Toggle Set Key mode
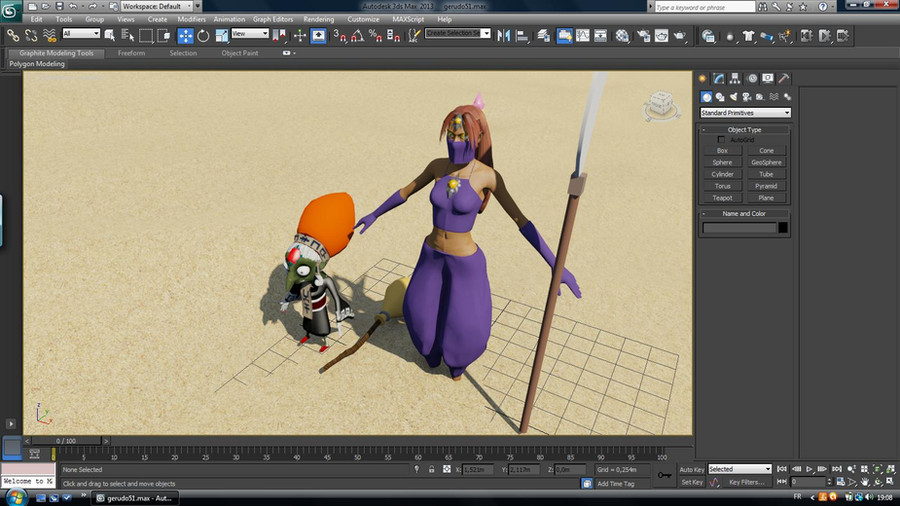The width and height of the screenshot is (900, 506). 692,482
